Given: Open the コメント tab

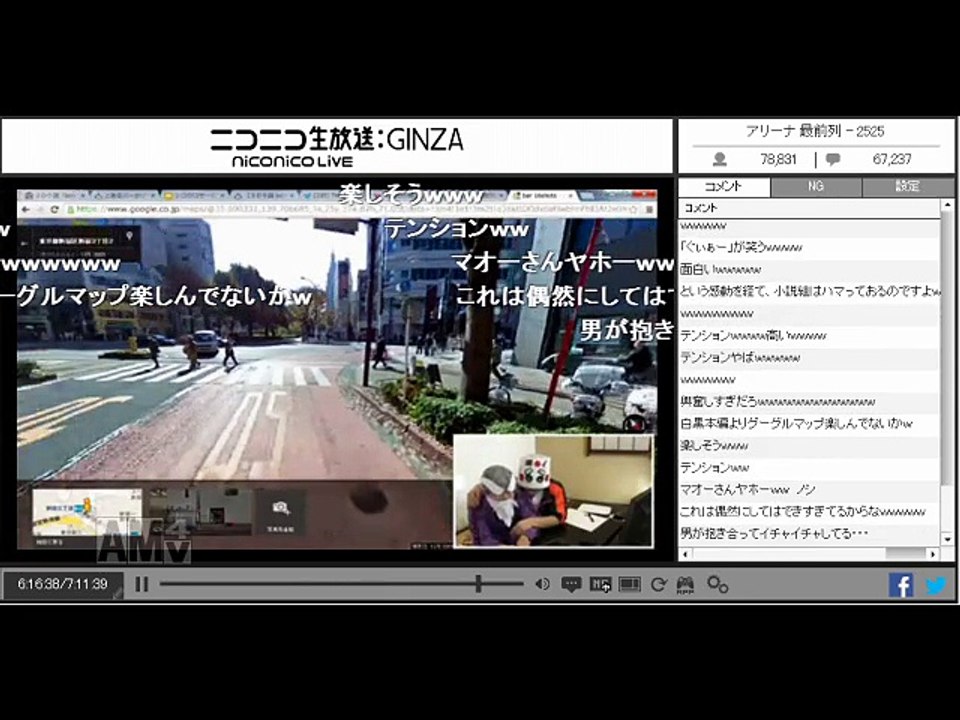Looking at the screenshot, I should click(x=724, y=186).
